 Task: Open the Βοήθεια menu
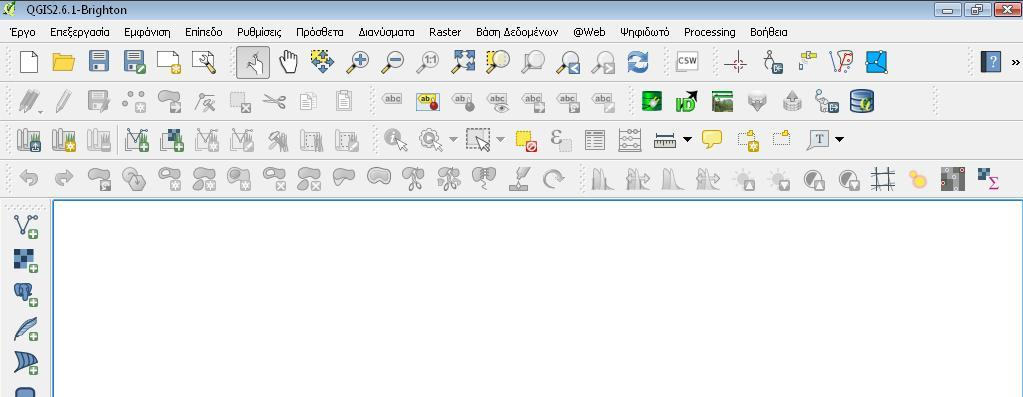pyautogui.click(x=769, y=32)
